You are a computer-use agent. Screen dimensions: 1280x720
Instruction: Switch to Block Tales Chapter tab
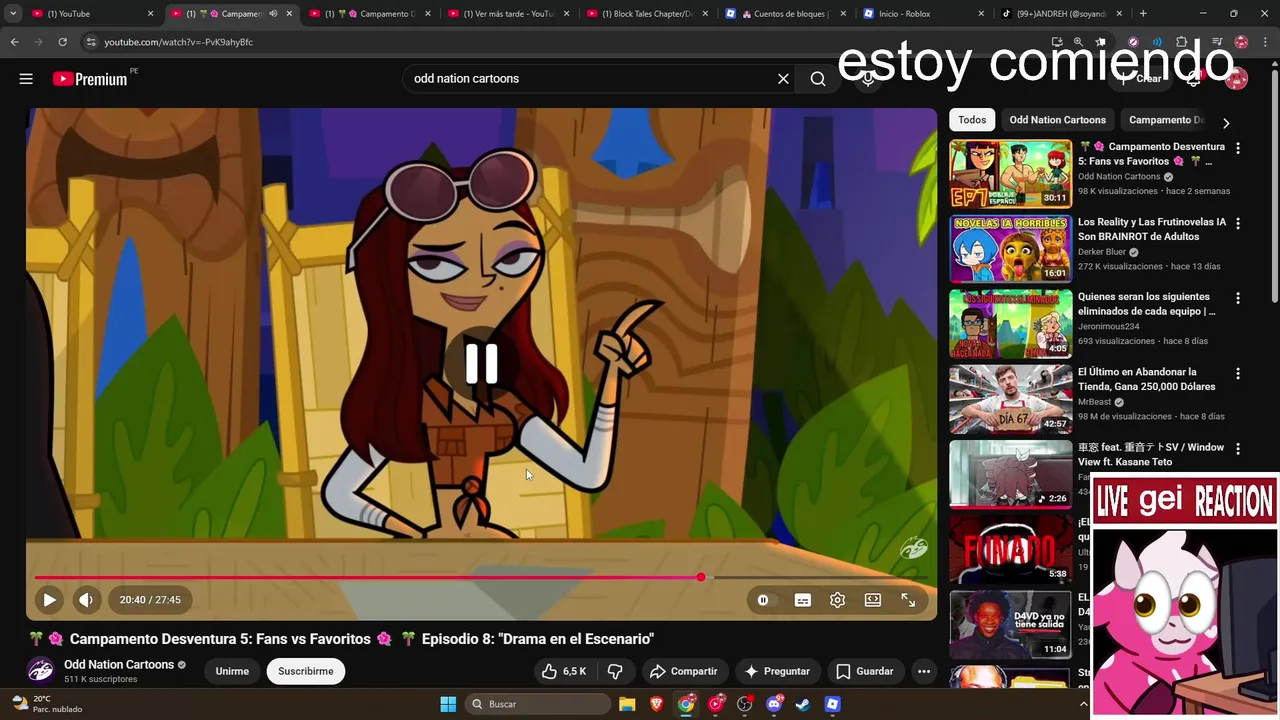647,14
